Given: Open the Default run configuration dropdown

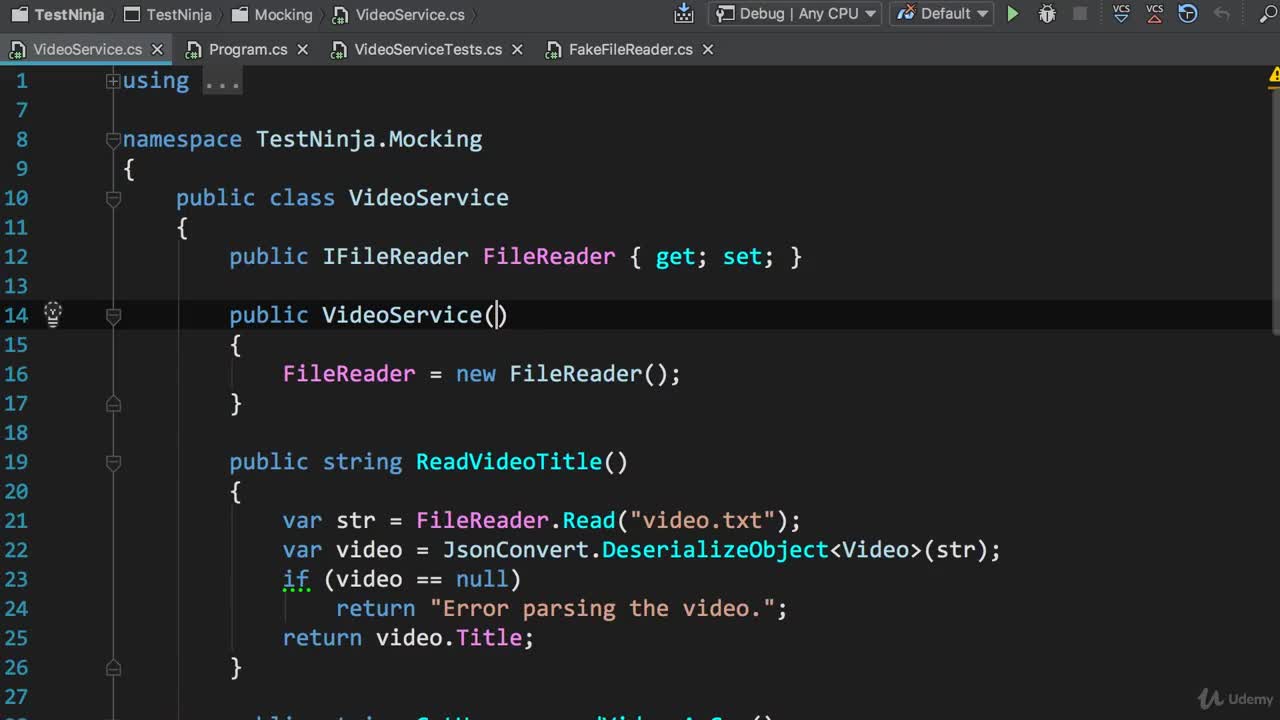Looking at the screenshot, I should tap(942, 14).
